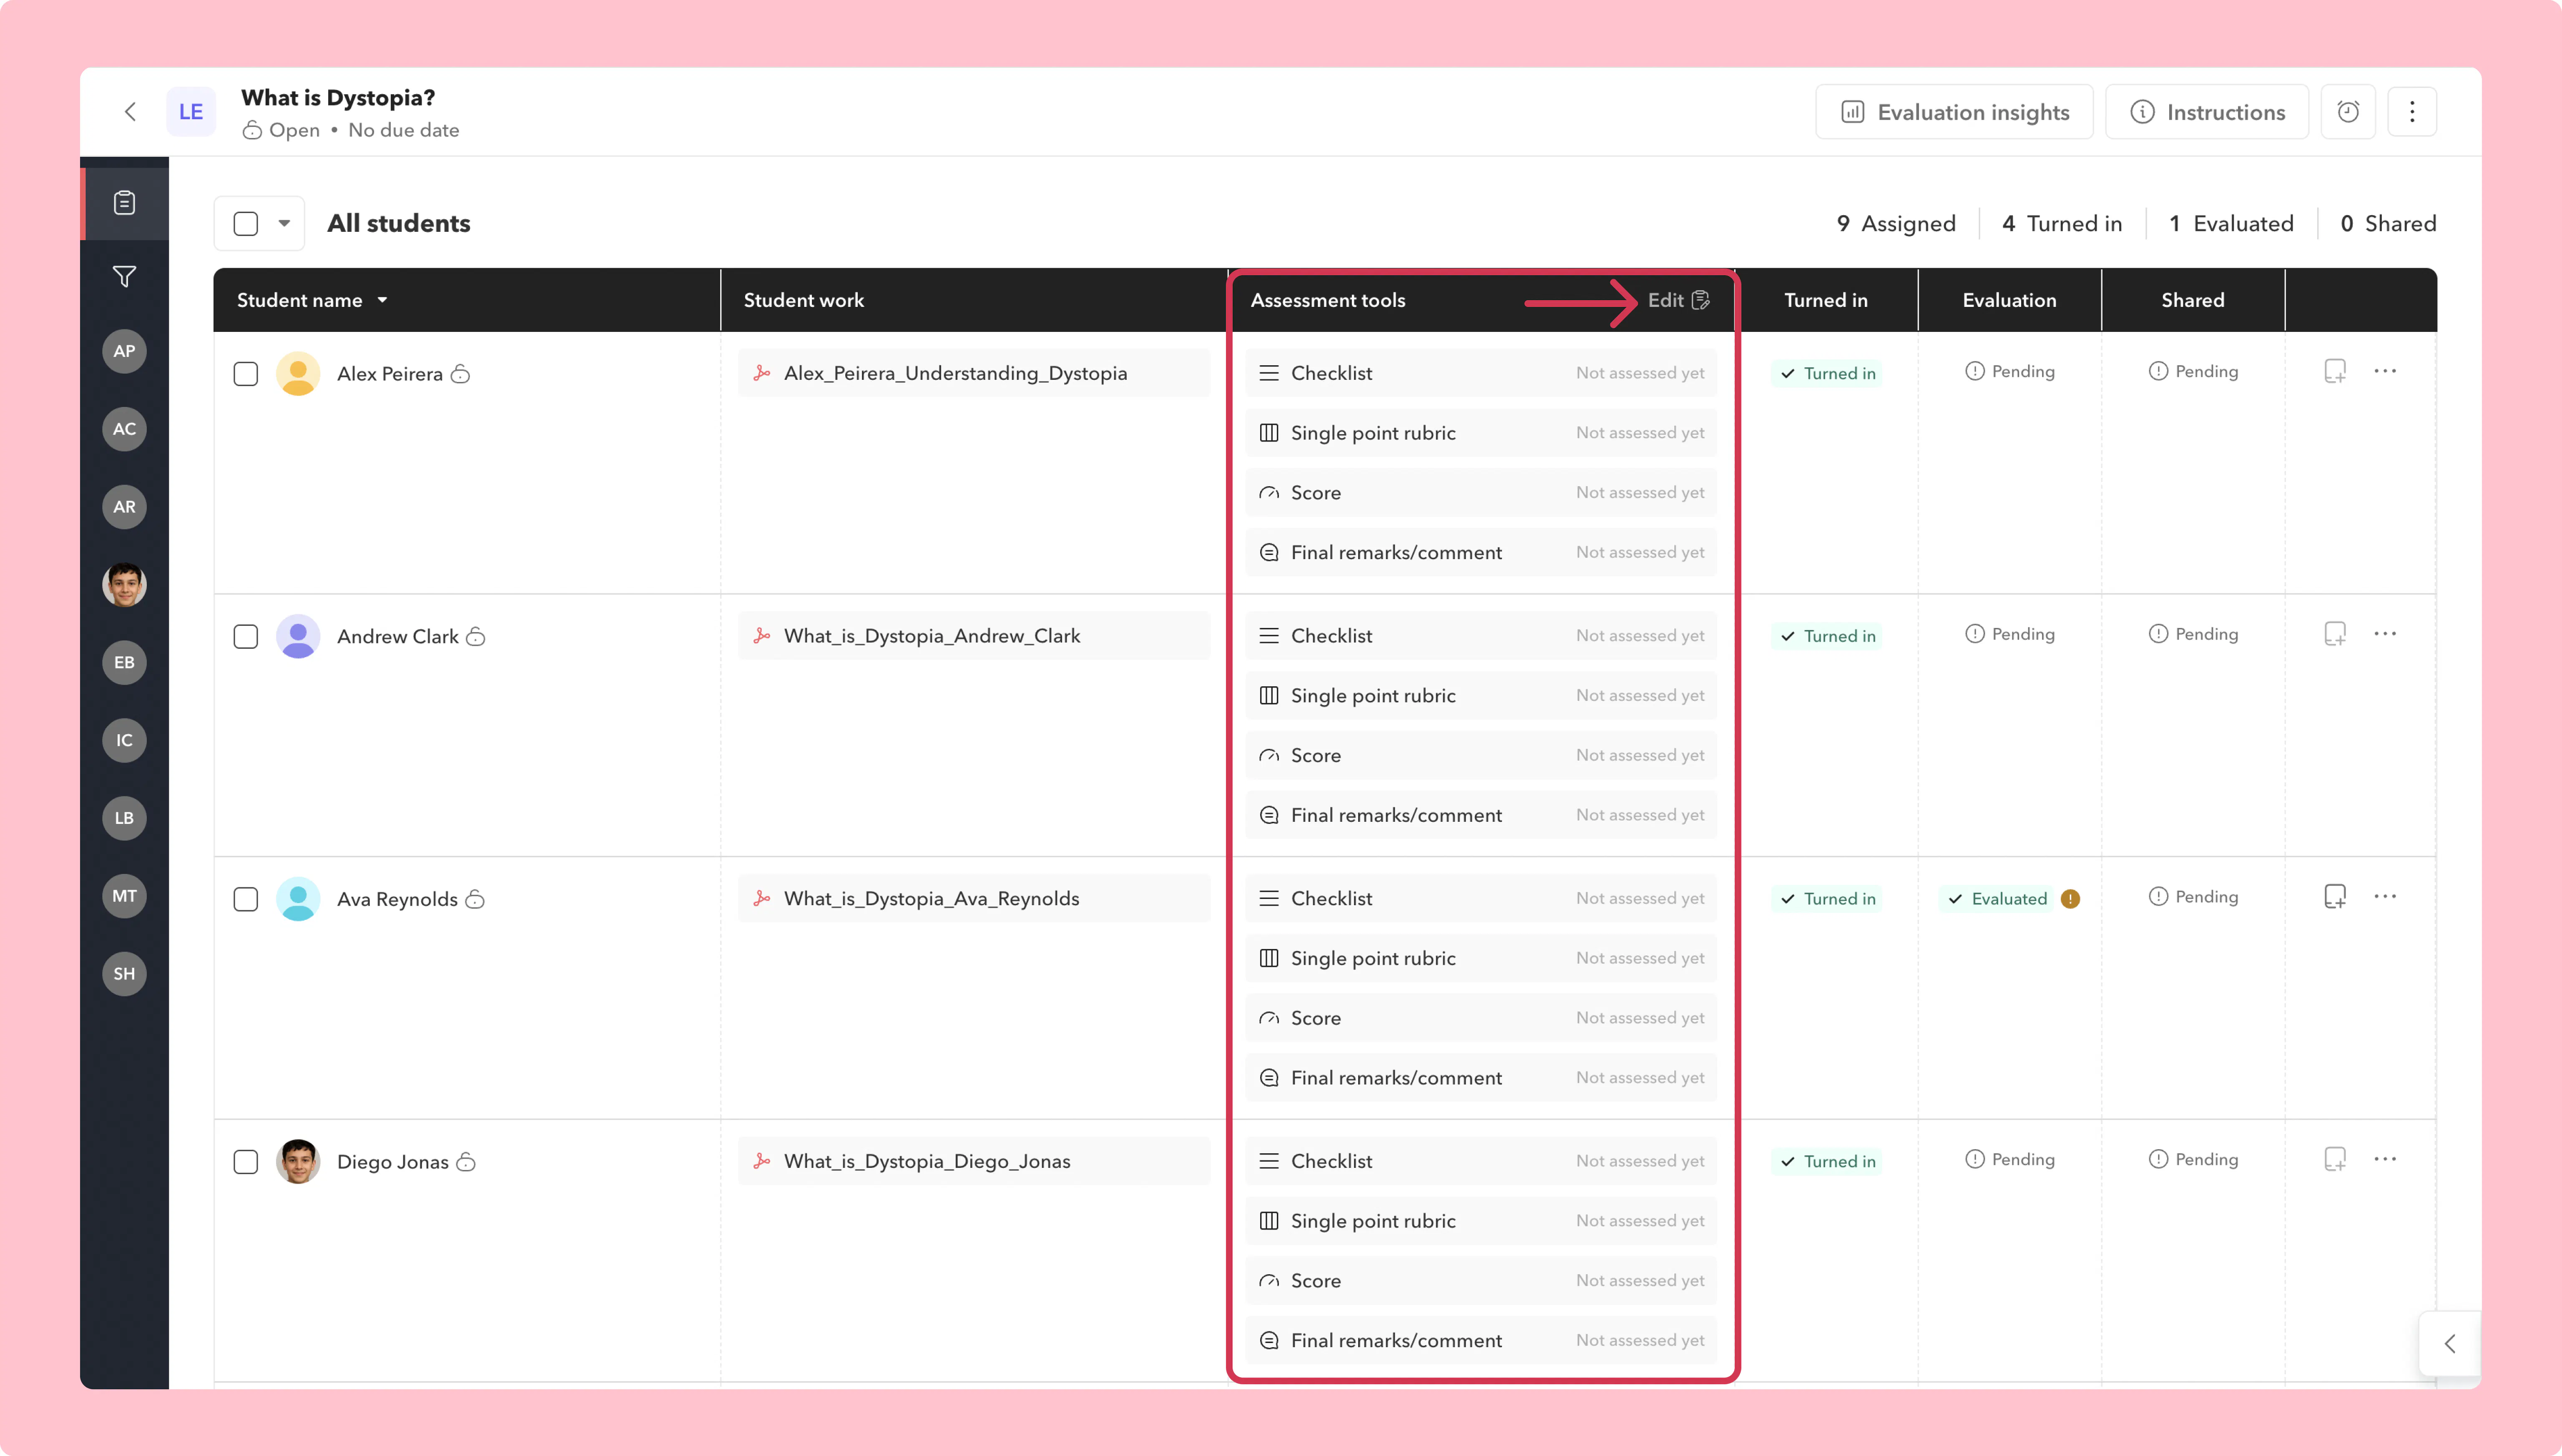Tick the select-all students checkbox

246,224
